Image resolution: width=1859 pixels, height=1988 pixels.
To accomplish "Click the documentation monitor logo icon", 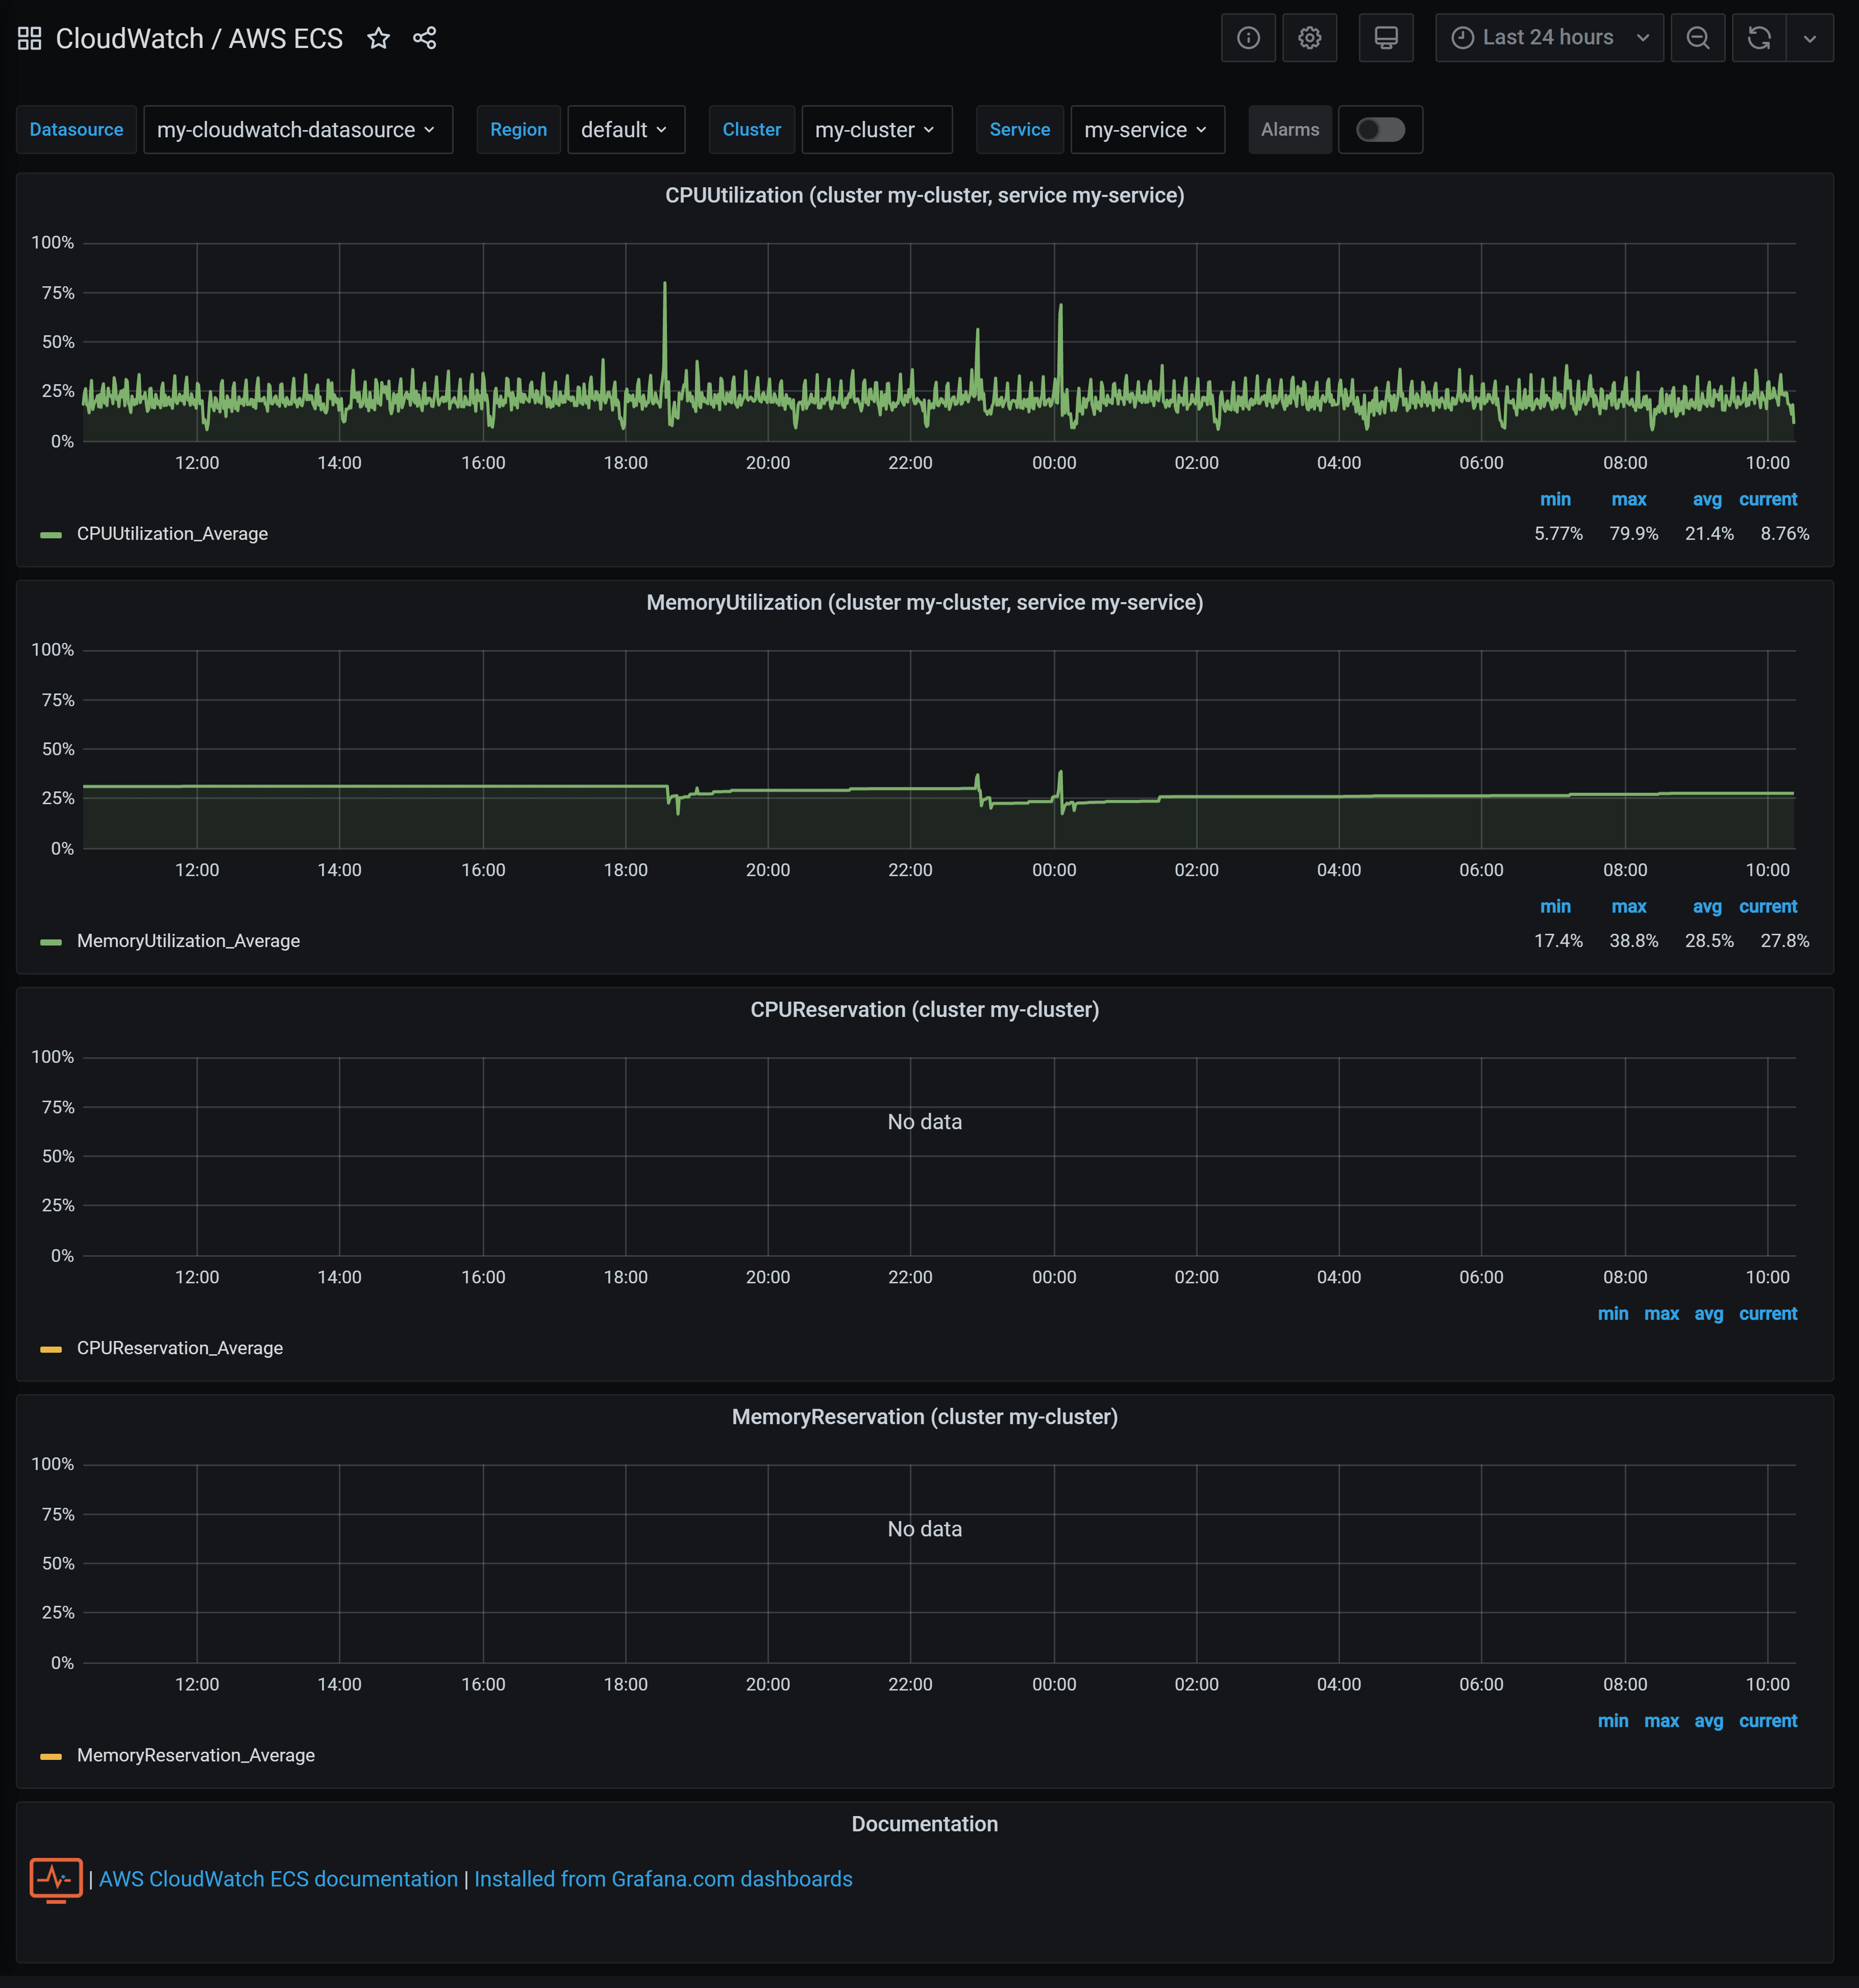I will (56, 1879).
